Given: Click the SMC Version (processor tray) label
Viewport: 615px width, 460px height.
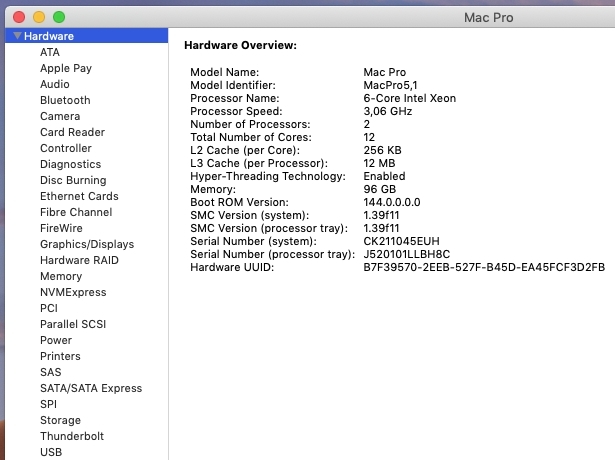Looking at the screenshot, I should pyautogui.click(x=269, y=228).
